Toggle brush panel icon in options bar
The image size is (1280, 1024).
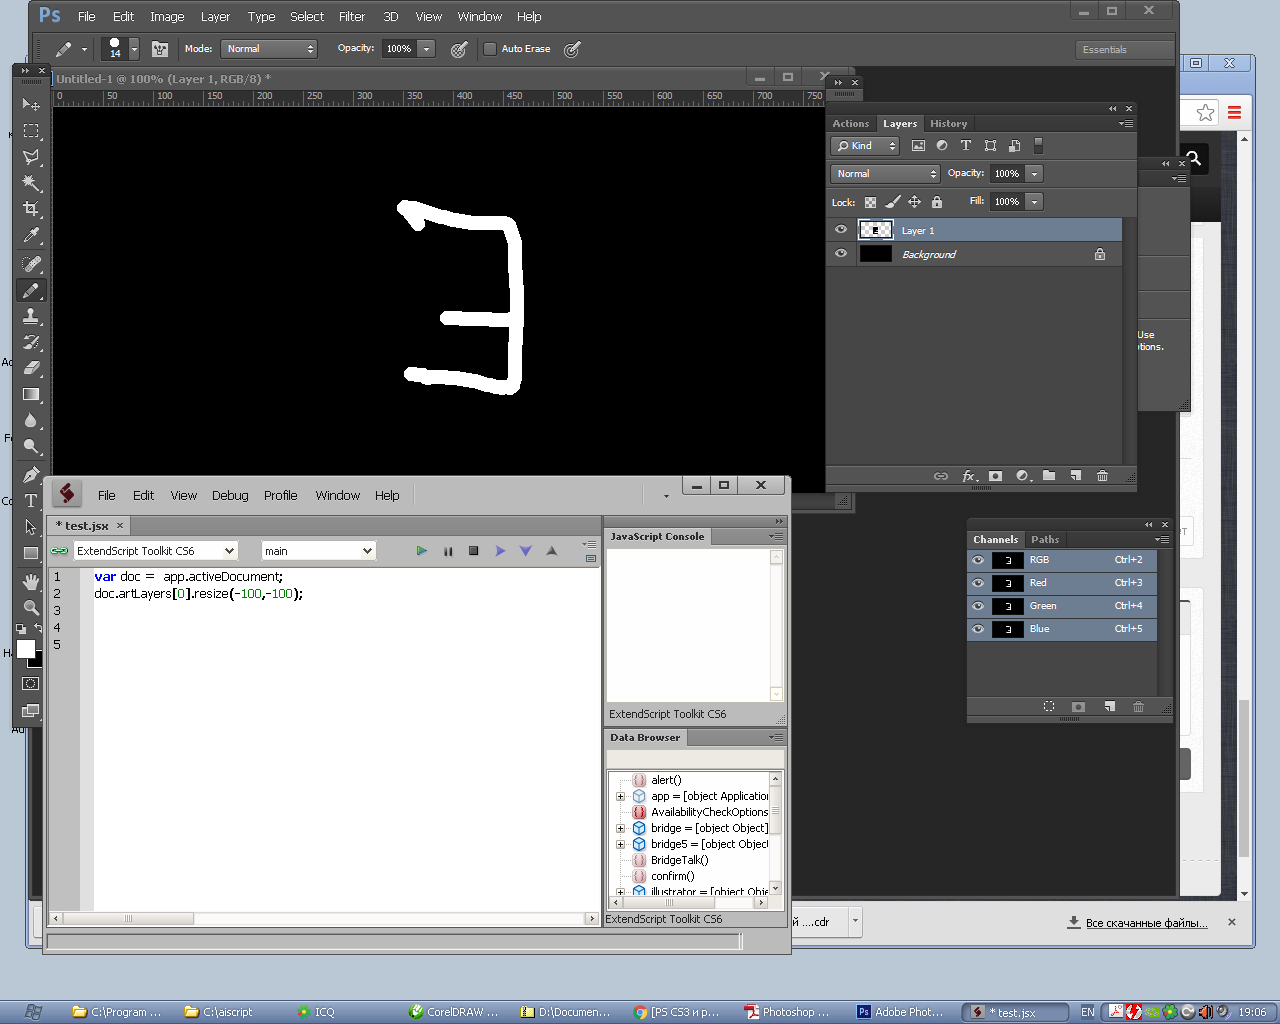point(160,49)
